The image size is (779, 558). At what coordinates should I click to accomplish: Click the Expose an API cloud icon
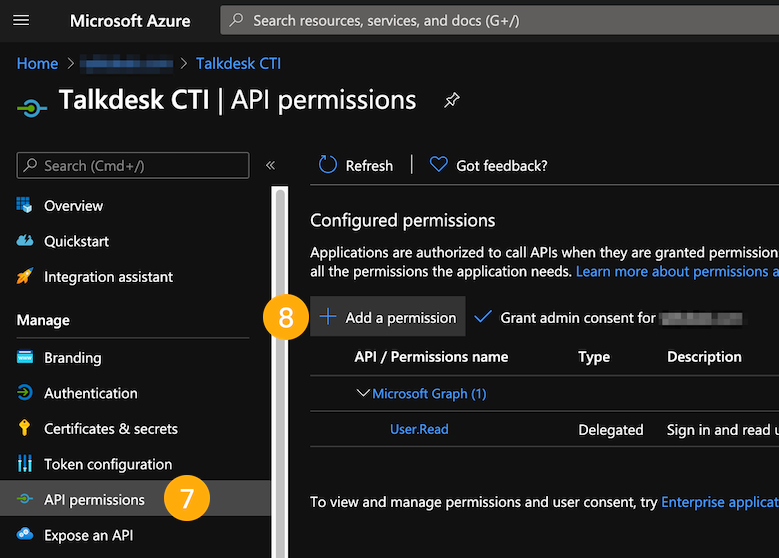(x=25, y=534)
